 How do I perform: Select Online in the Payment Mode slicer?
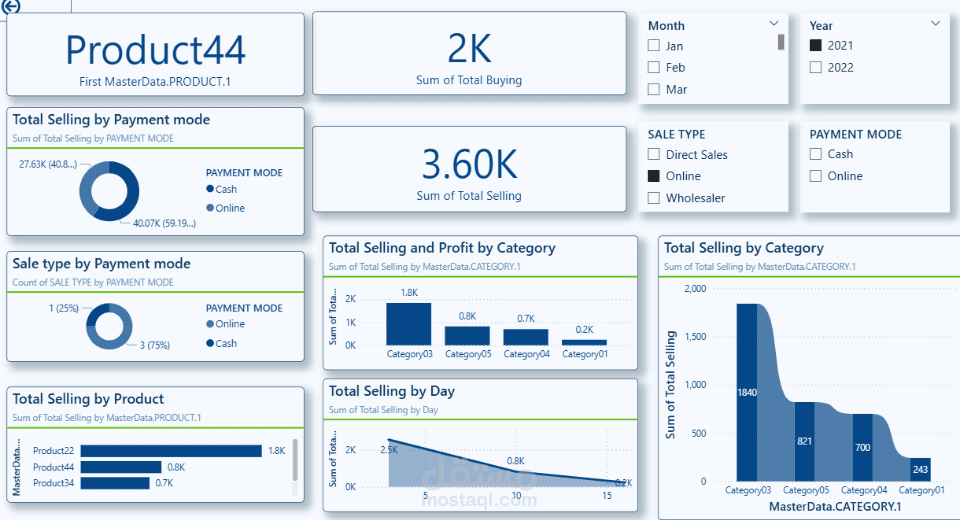816,176
